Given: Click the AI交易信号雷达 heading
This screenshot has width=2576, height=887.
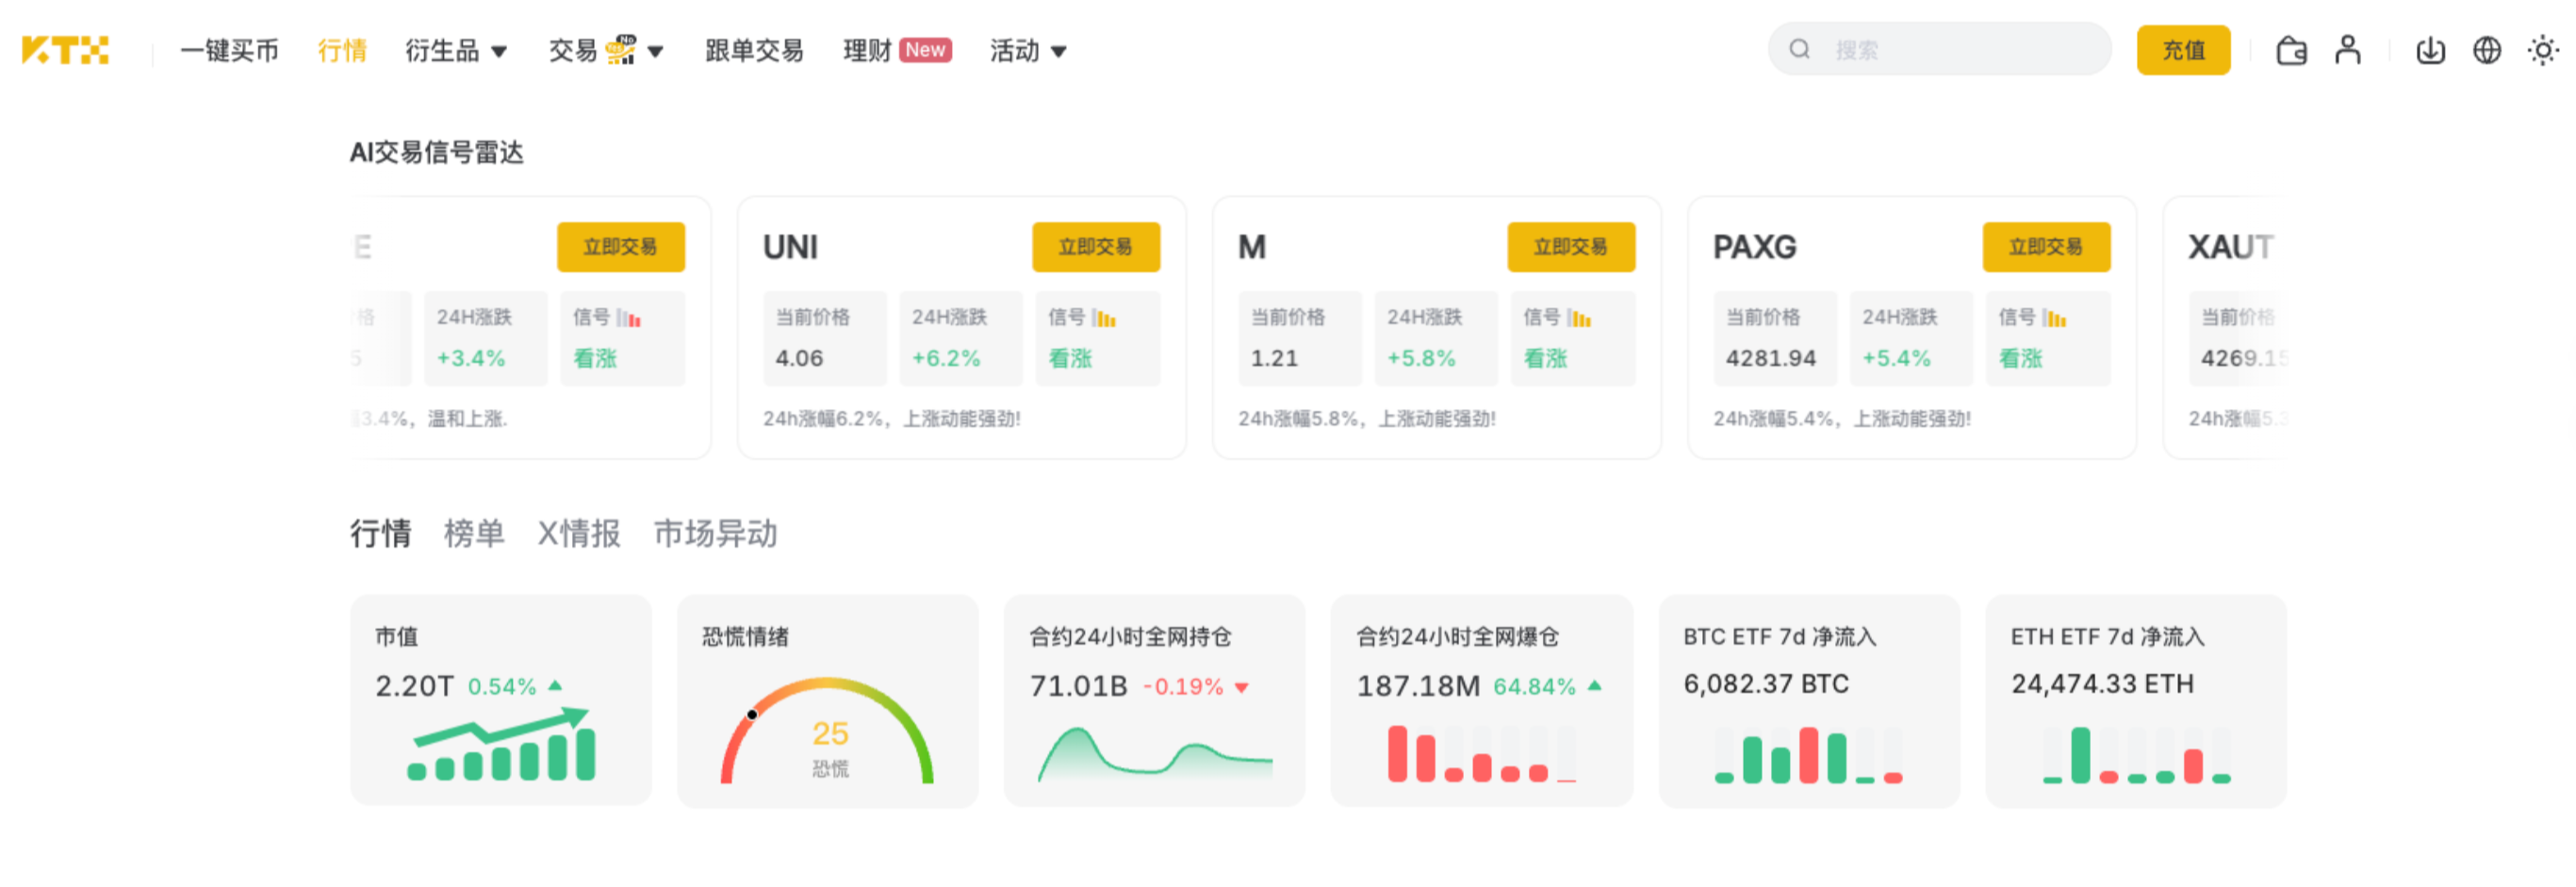Looking at the screenshot, I should point(436,152).
